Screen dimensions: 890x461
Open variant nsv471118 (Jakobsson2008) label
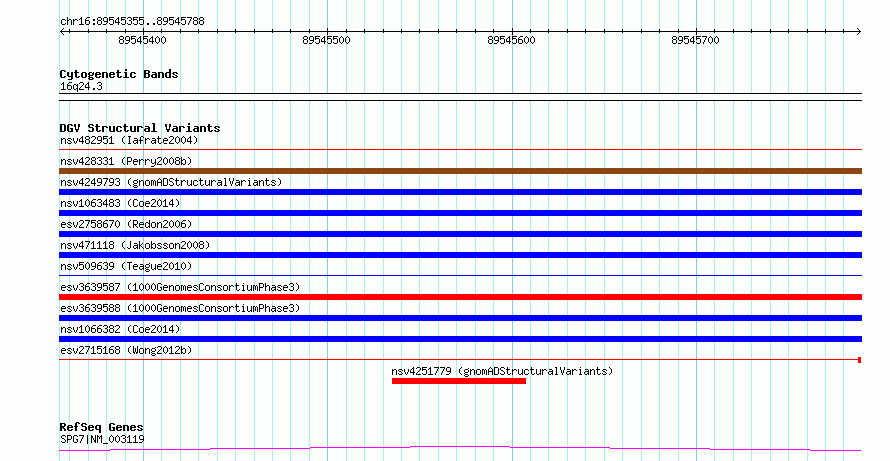(135, 245)
